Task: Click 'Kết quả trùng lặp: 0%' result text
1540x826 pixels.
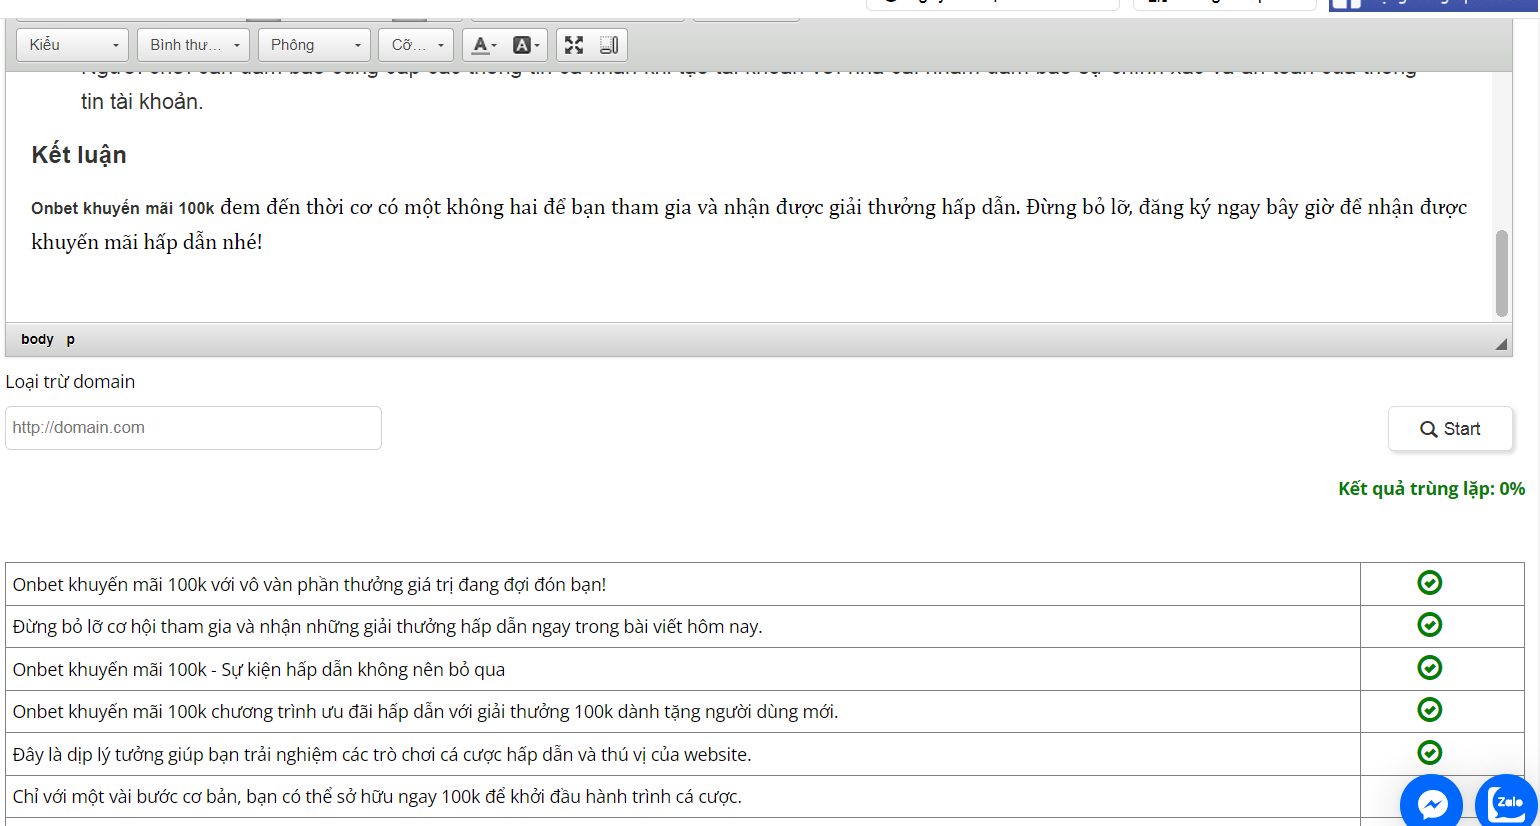Action: 1431,488
